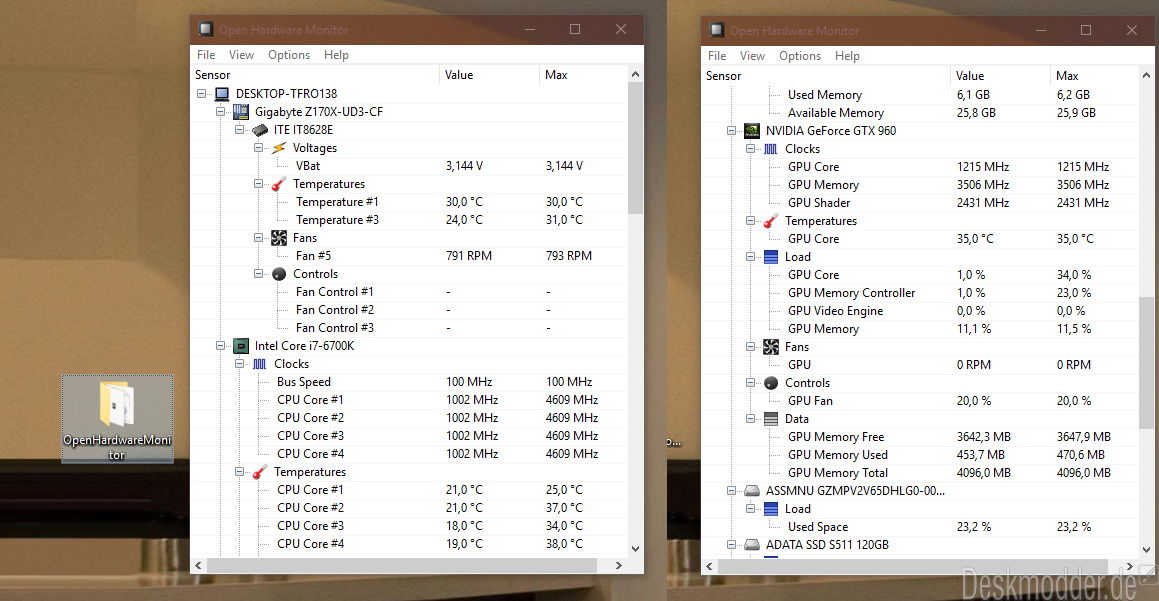Open the File menu in the left window

pos(206,55)
